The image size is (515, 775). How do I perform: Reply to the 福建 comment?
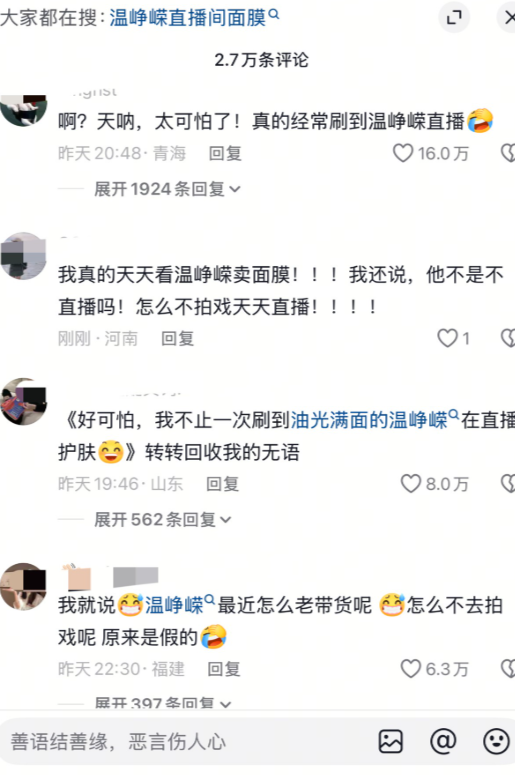224,669
